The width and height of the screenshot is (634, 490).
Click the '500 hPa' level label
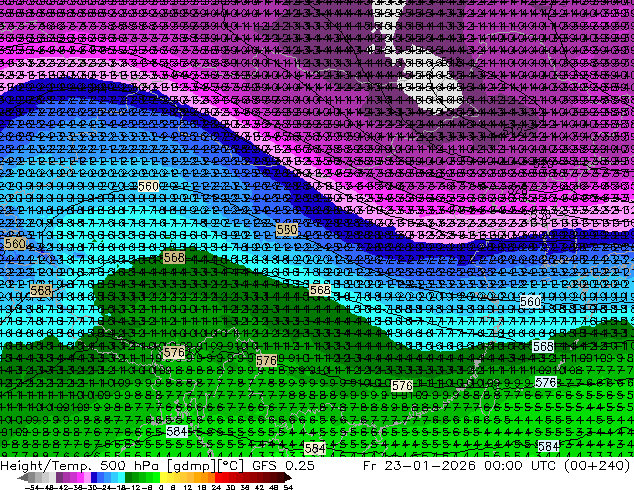coord(131,466)
